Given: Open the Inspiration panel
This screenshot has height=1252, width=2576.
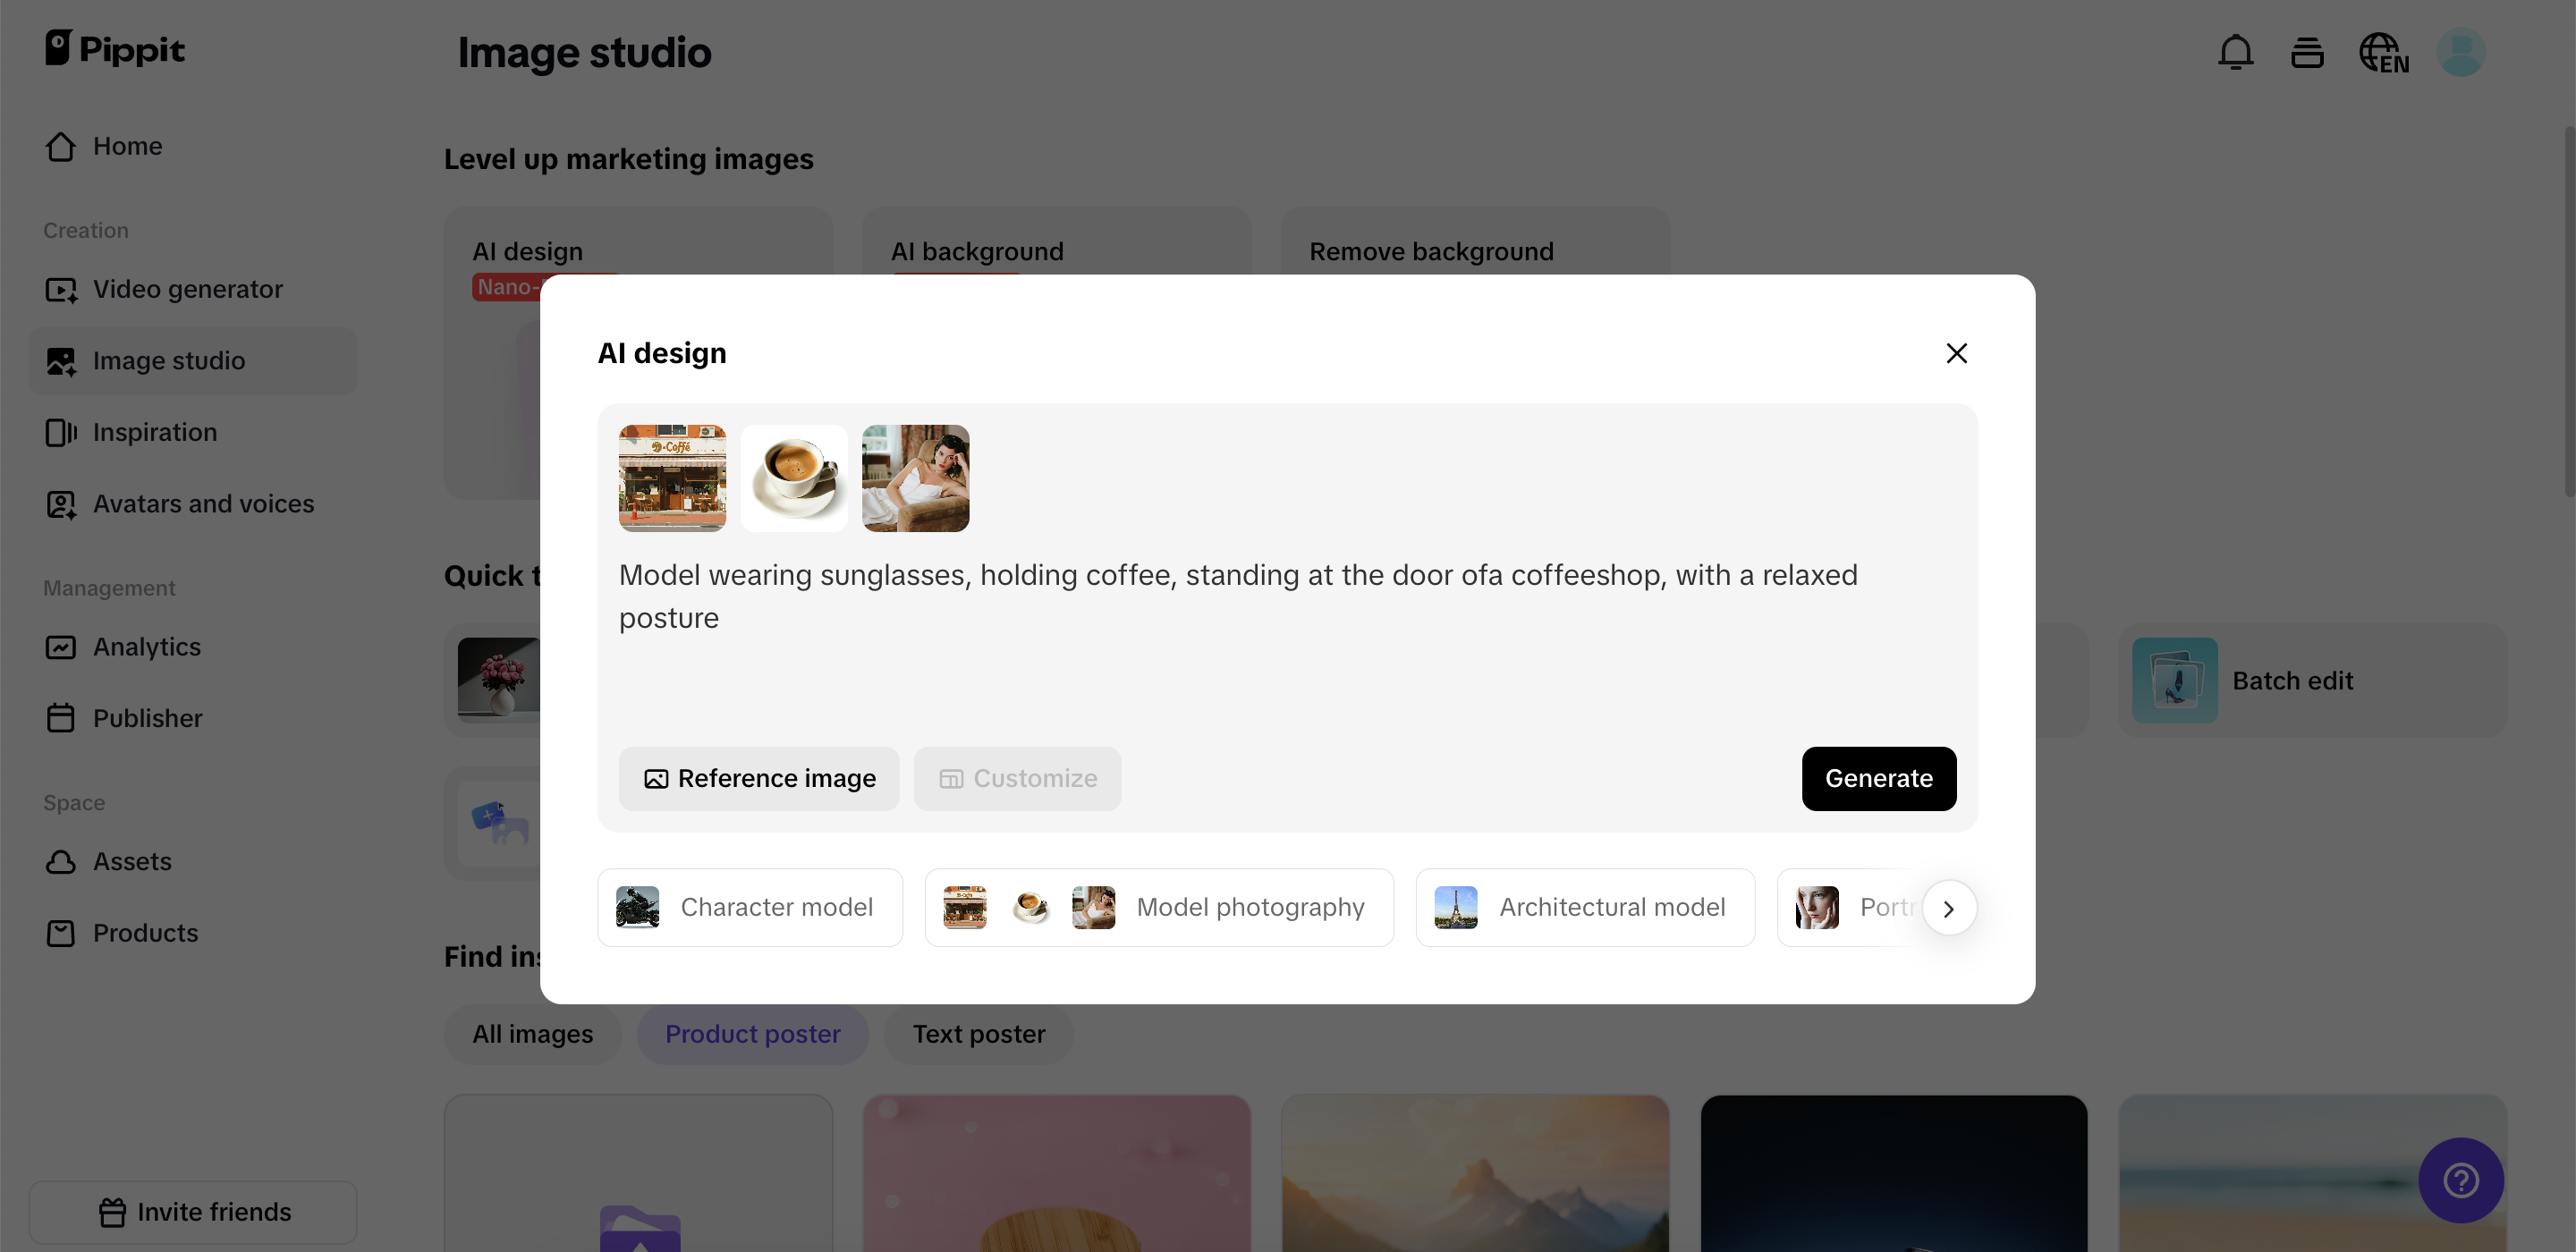Looking at the screenshot, I should (x=155, y=432).
